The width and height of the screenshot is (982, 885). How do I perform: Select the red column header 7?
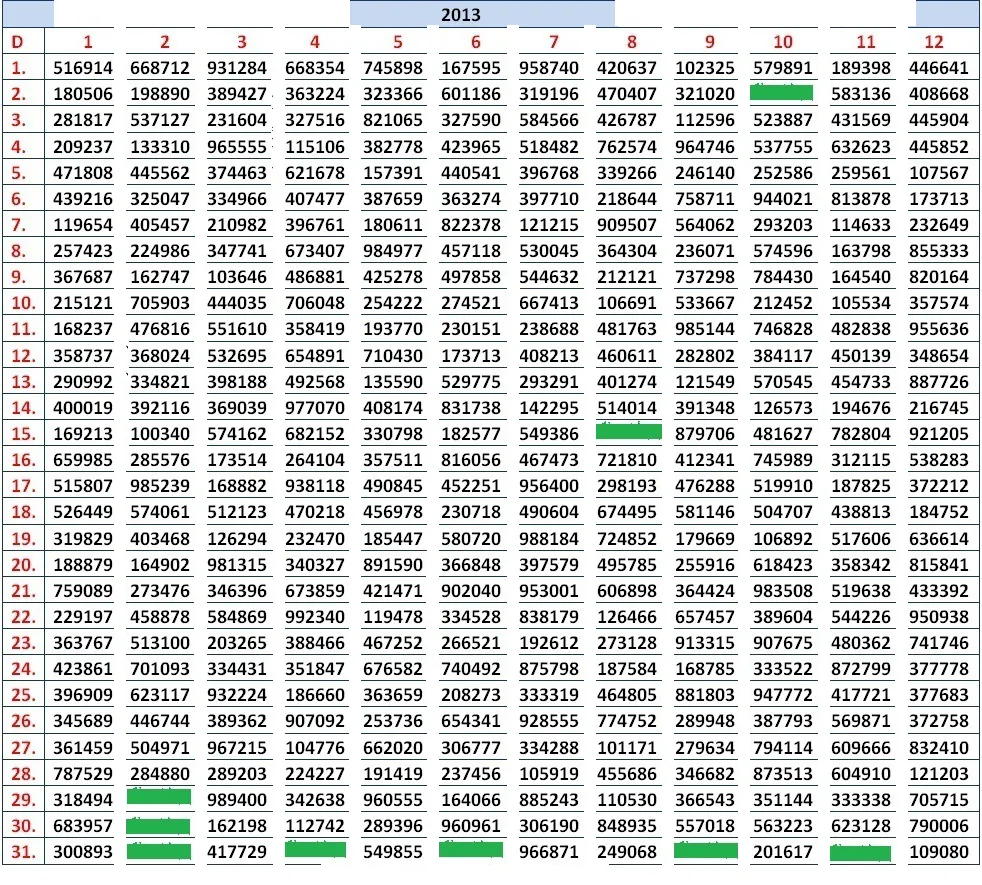[x=553, y=42]
